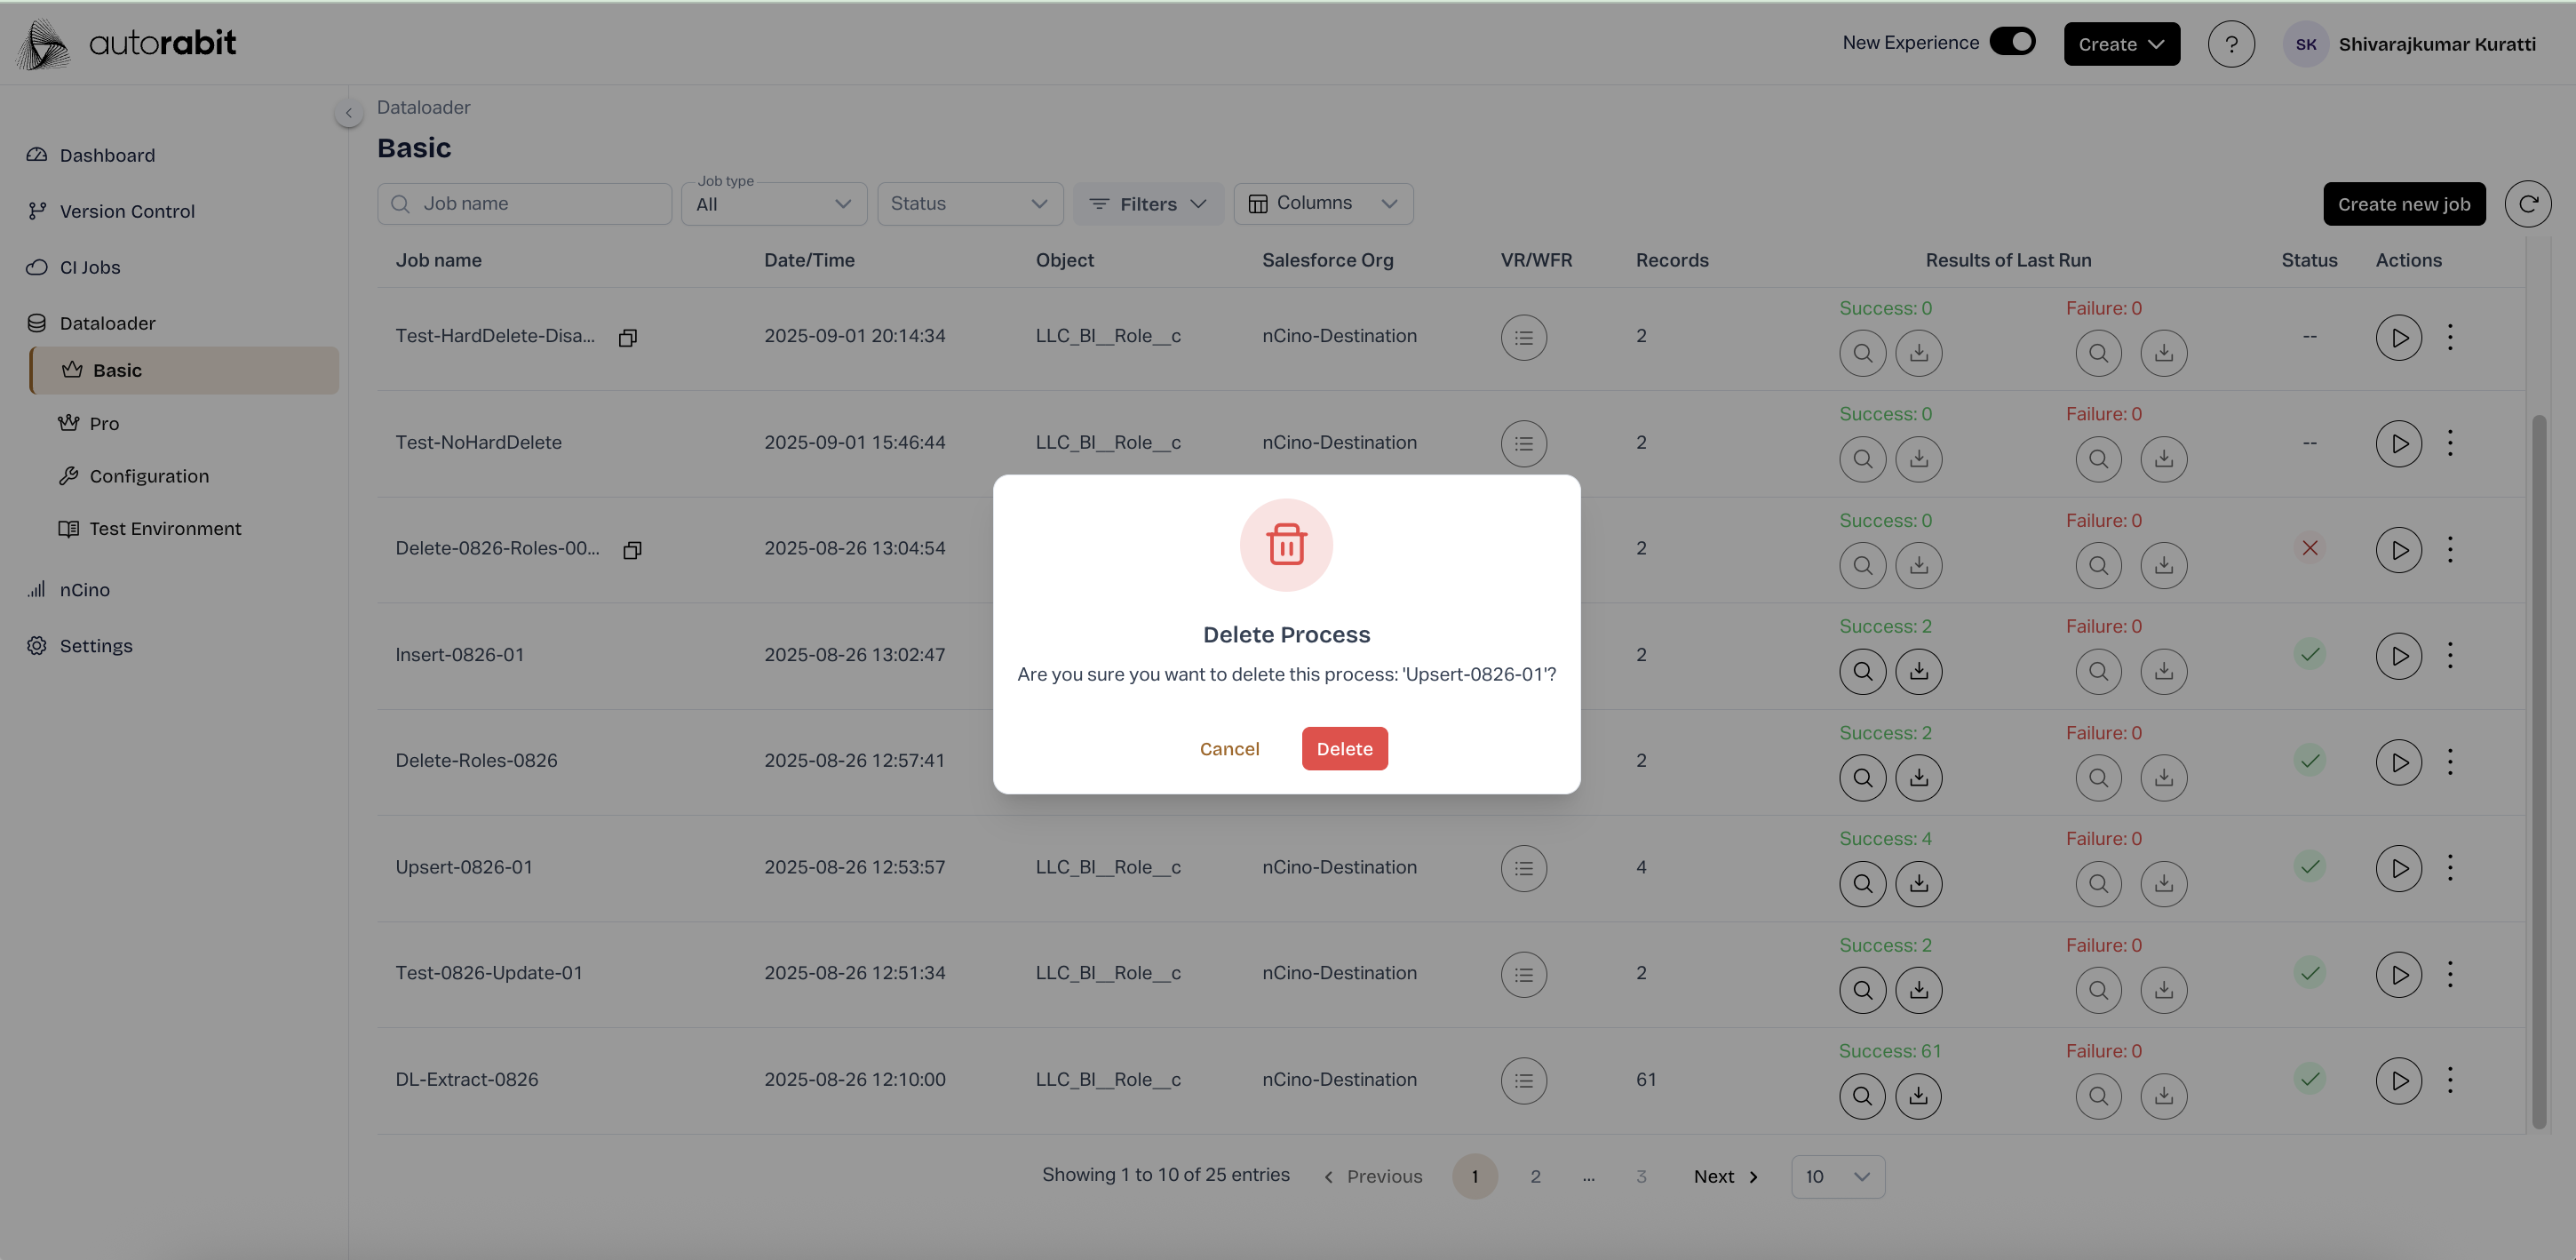Go to Pro in Dataloader sidebar
Viewport: 2576px width, 1260px height.
pos(104,424)
